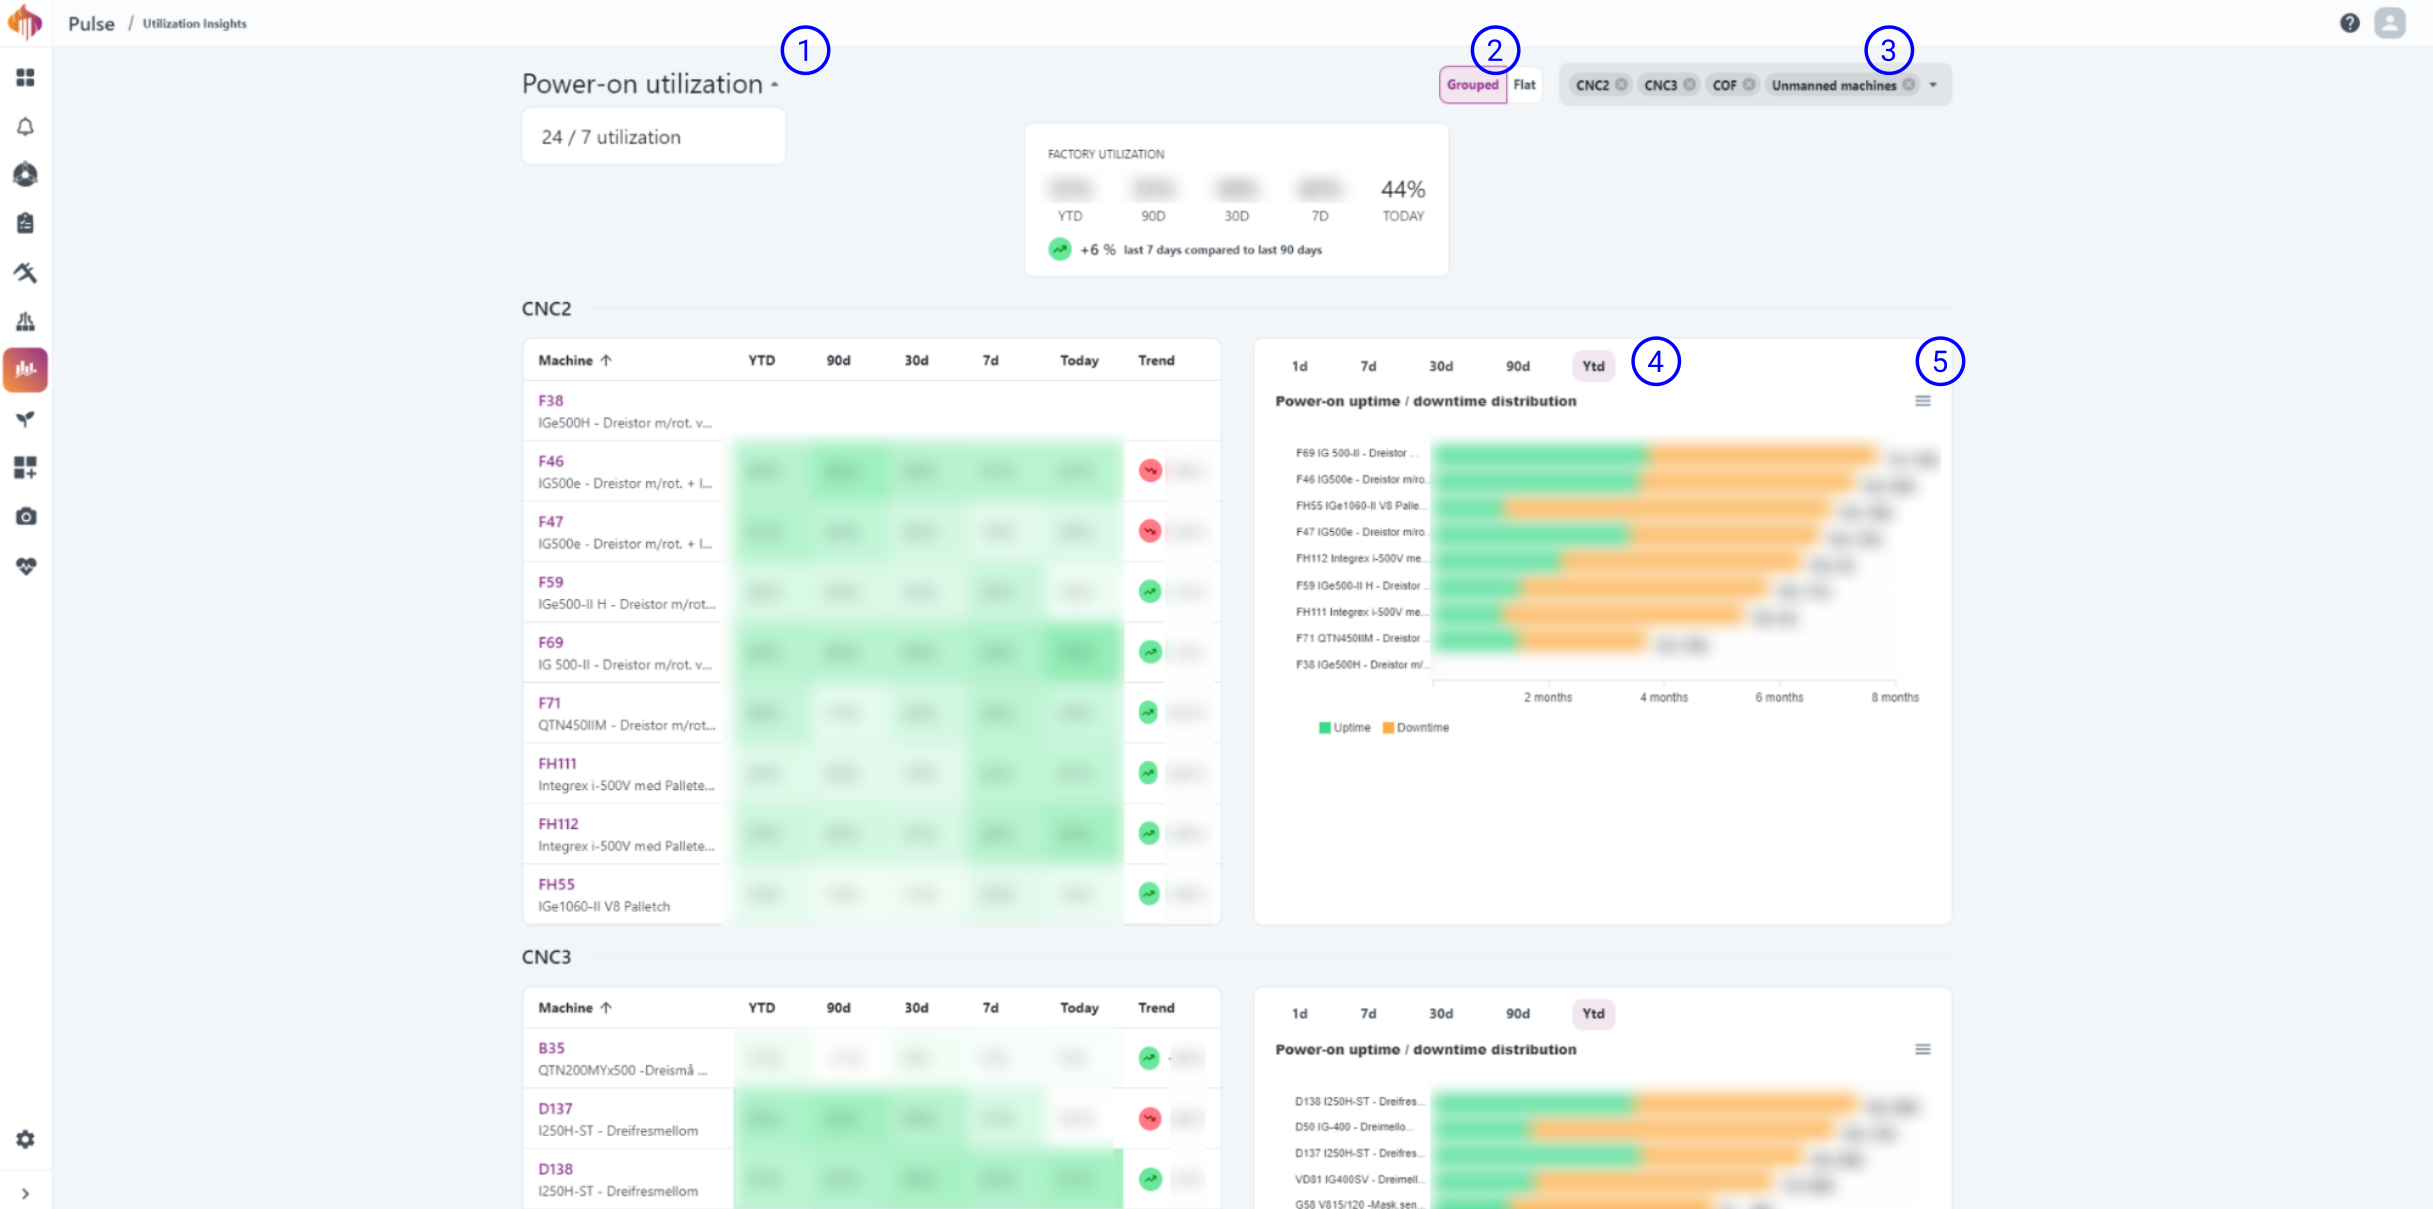Open the heartbeat health icon in sidebar

point(25,565)
